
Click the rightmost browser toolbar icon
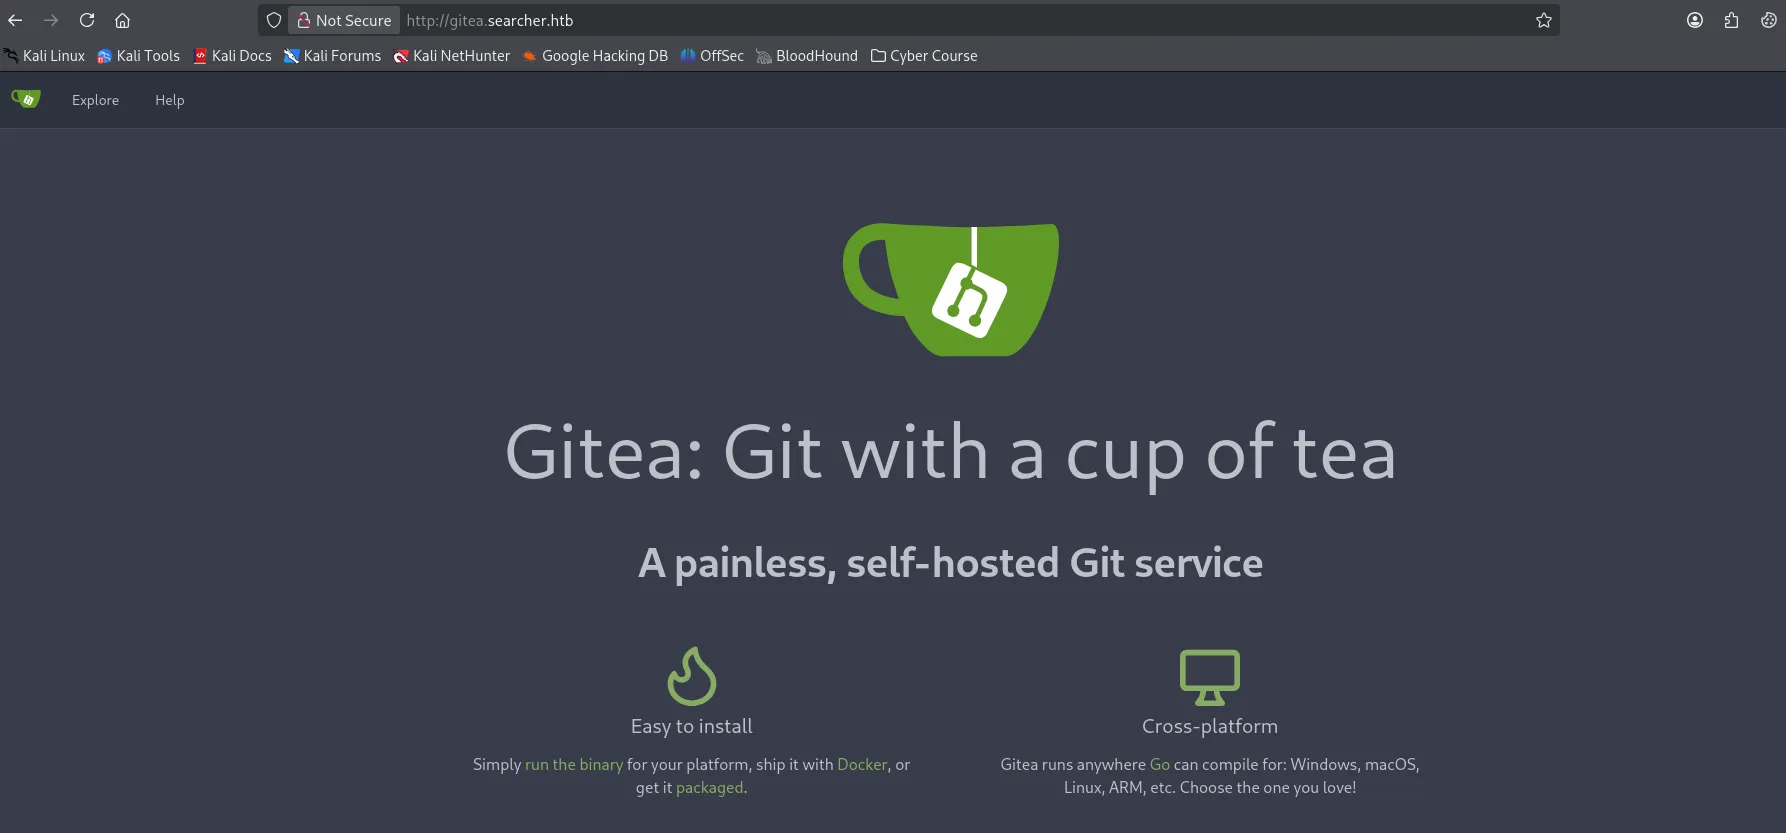tap(1768, 20)
